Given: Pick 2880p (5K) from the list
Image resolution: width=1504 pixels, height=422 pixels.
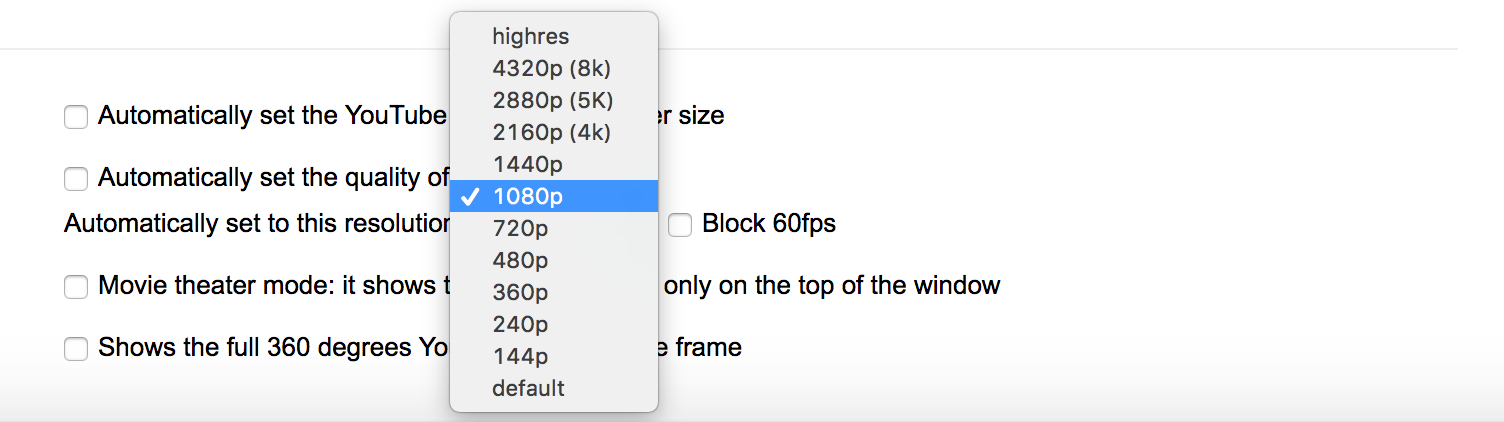Looking at the screenshot, I should pos(552,100).
